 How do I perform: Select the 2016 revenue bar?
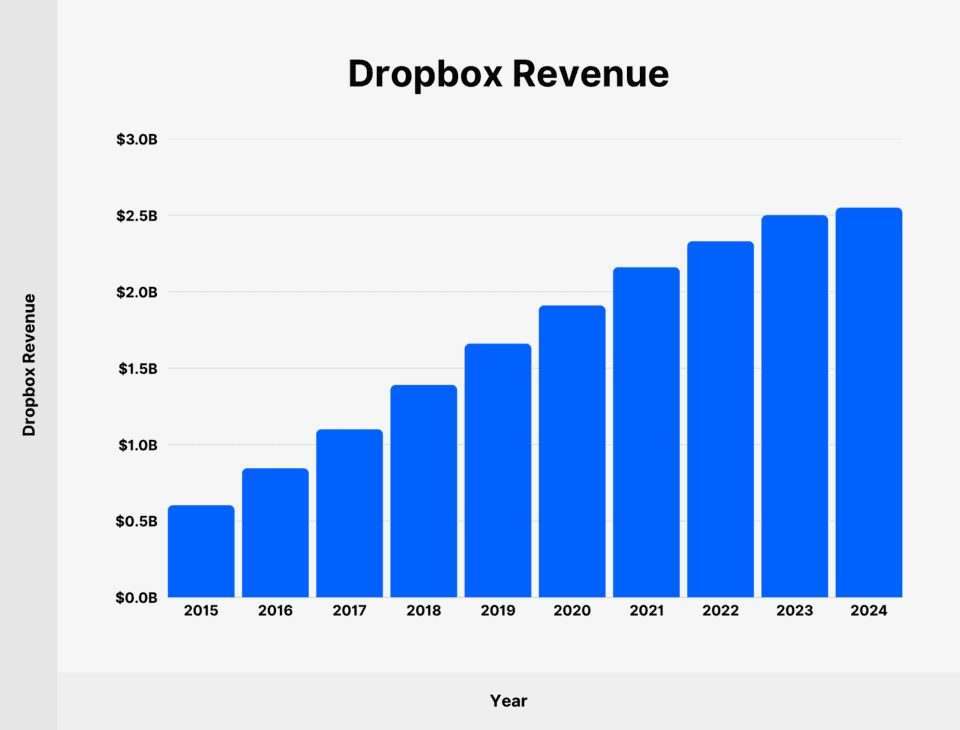pyautogui.click(x=276, y=530)
